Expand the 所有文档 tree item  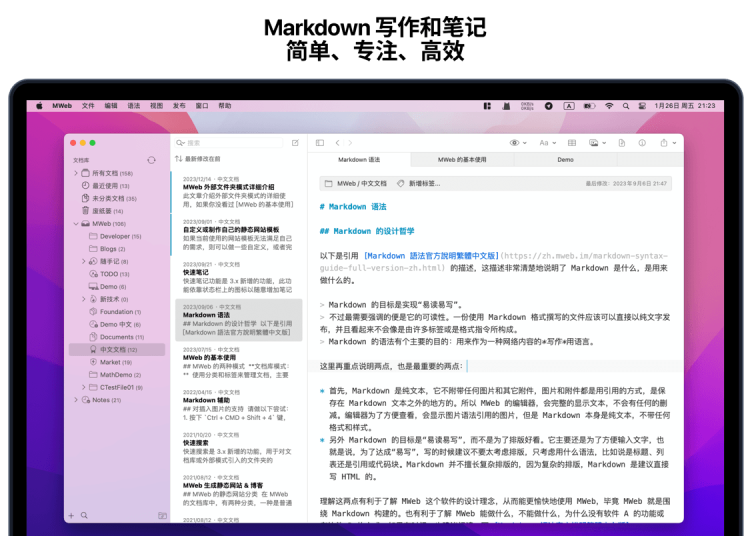point(76,173)
